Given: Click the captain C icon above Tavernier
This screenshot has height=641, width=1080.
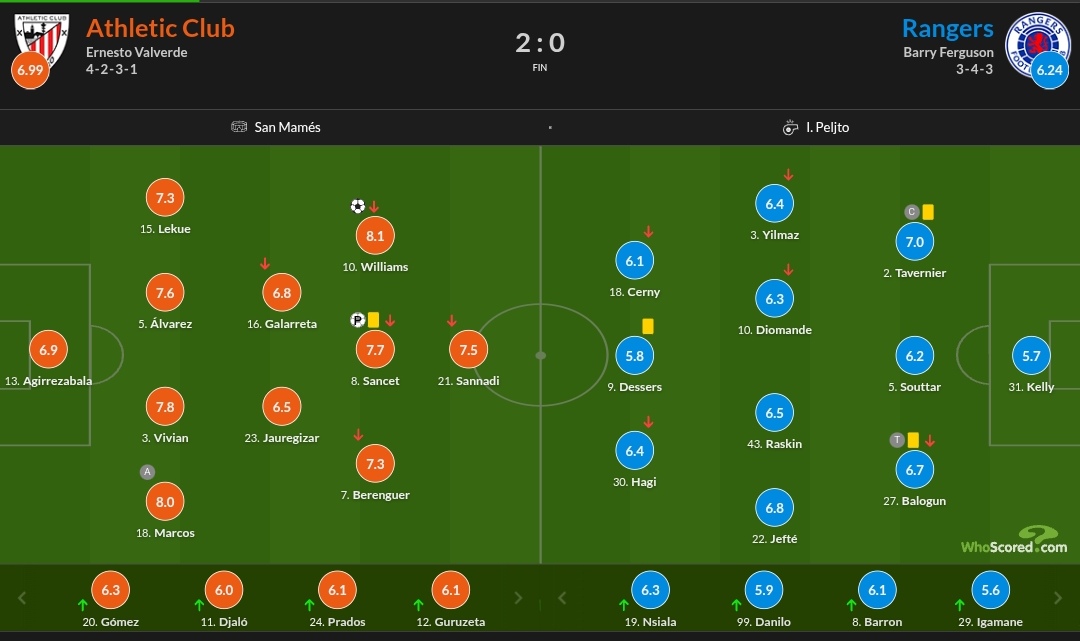Looking at the screenshot, I should click(x=911, y=212).
